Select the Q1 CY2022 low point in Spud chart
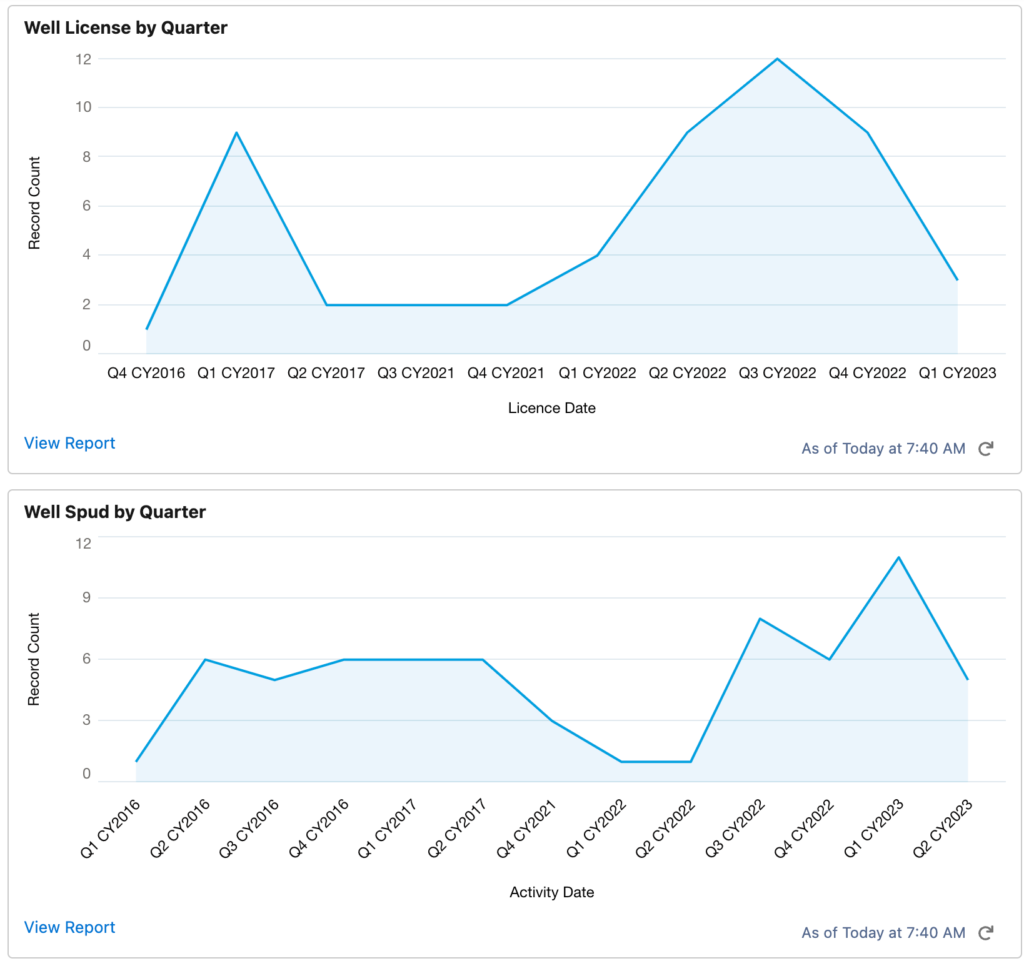This screenshot has height=966, width=1024. coord(621,762)
